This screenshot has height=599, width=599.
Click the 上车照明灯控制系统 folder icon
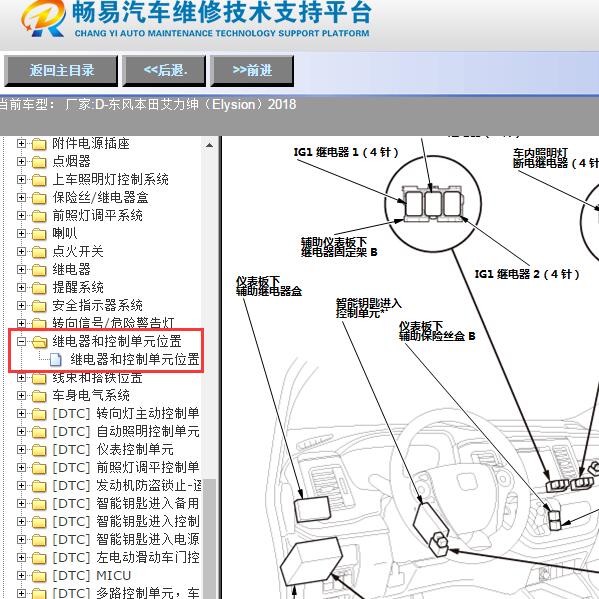point(39,180)
